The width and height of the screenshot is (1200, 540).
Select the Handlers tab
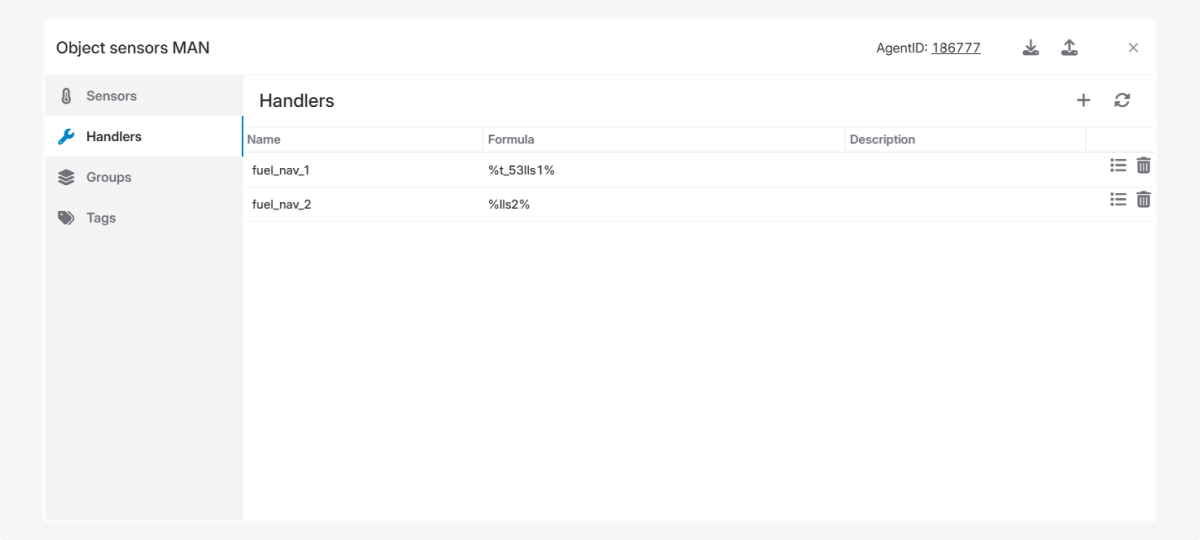(113, 137)
